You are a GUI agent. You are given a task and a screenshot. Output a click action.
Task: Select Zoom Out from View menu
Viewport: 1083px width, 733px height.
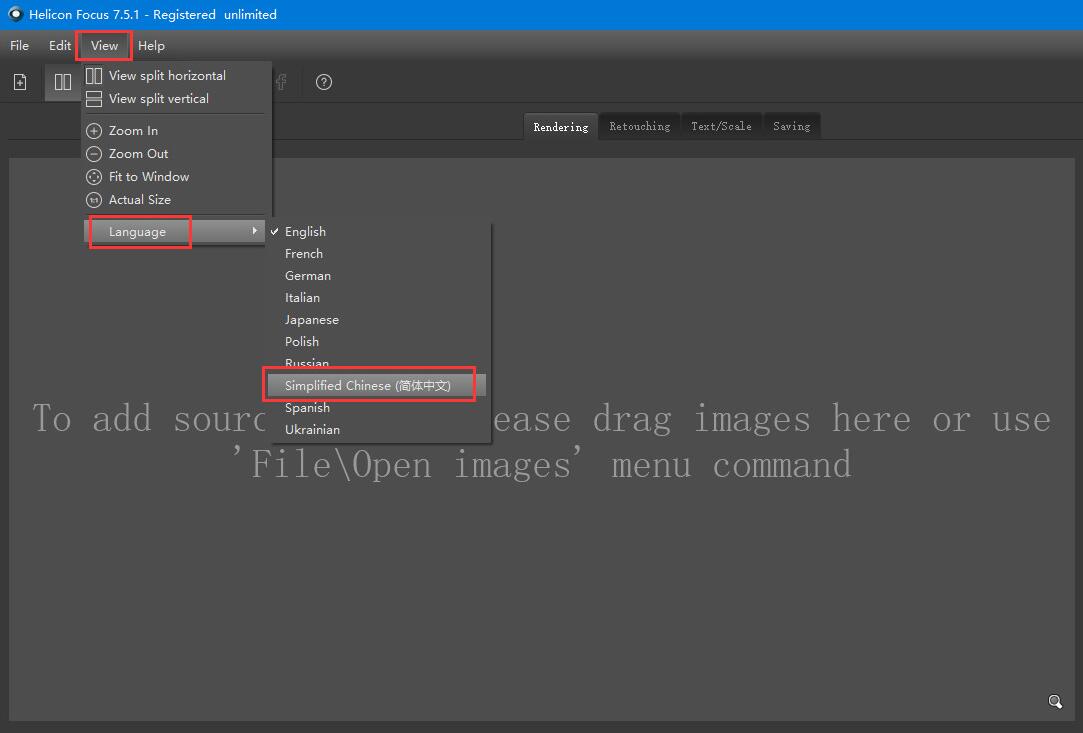pos(138,154)
